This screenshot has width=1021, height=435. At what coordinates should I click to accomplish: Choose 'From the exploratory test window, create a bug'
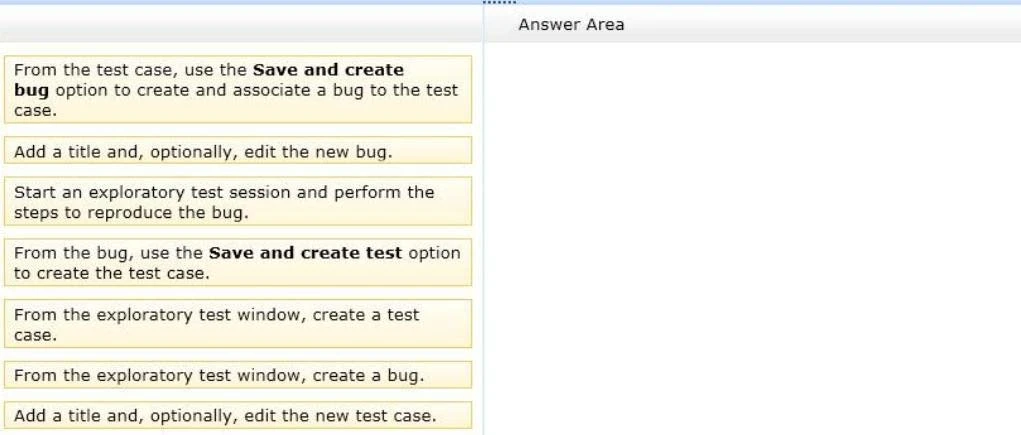click(237, 376)
